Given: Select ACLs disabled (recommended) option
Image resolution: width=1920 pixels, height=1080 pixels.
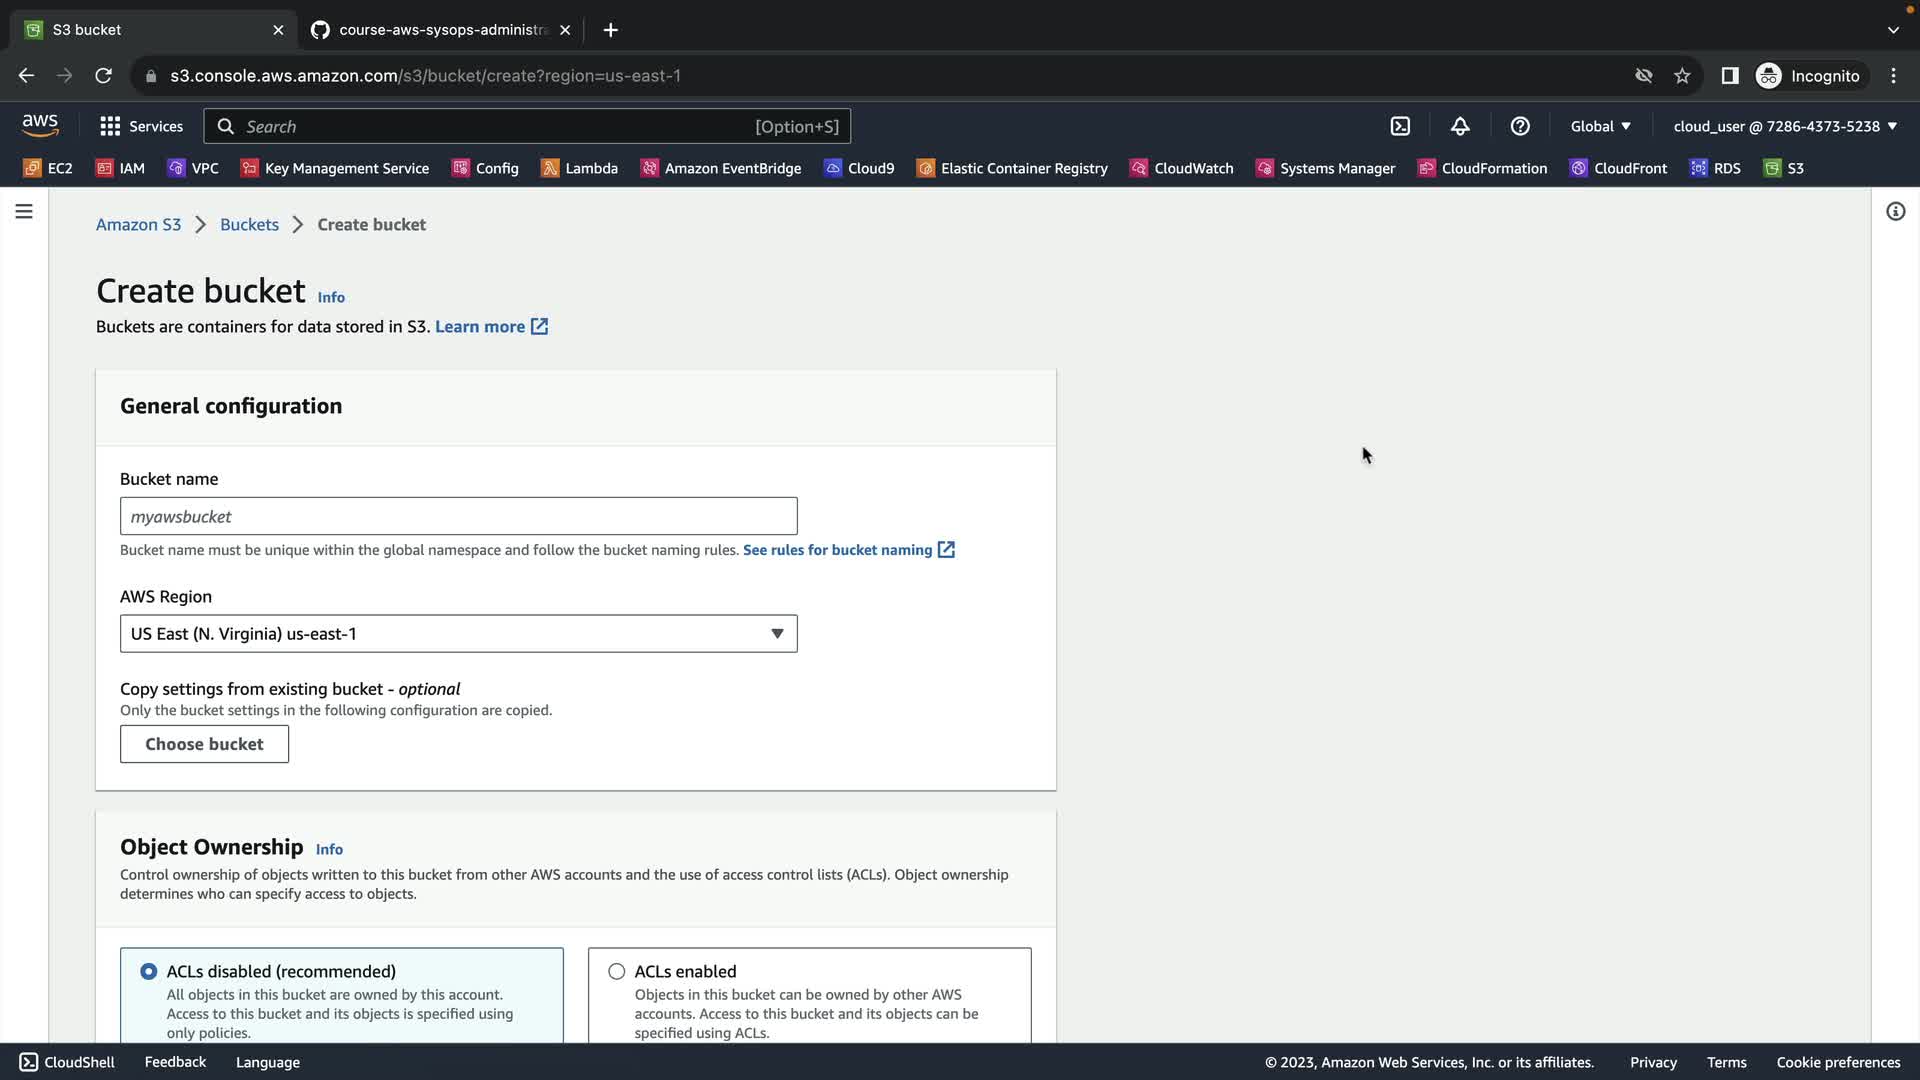Looking at the screenshot, I should pyautogui.click(x=149, y=971).
